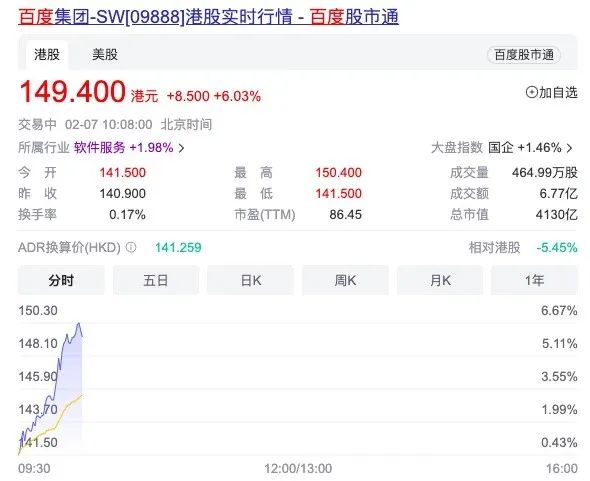Click the 国企 +1.46% index label
The height and width of the screenshot is (481, 590).
525,148
